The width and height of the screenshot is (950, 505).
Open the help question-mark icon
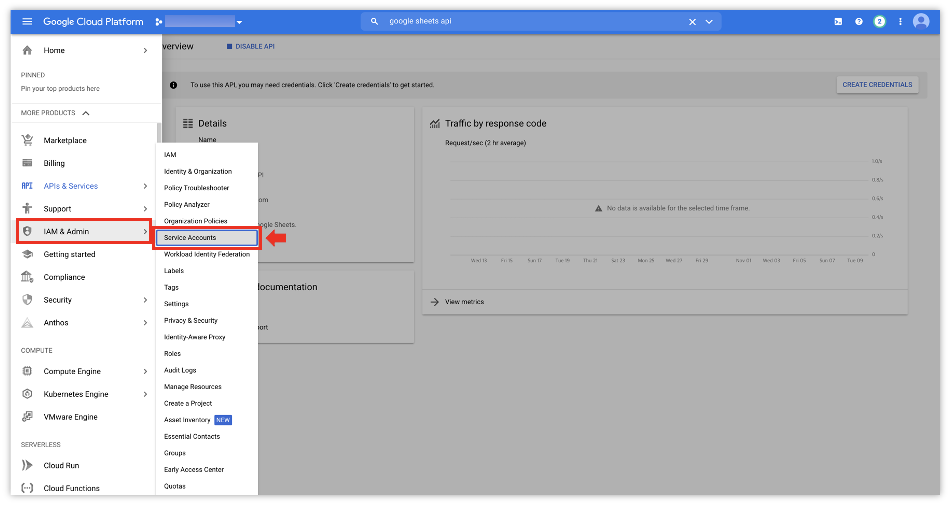click(x=859, y=22)
